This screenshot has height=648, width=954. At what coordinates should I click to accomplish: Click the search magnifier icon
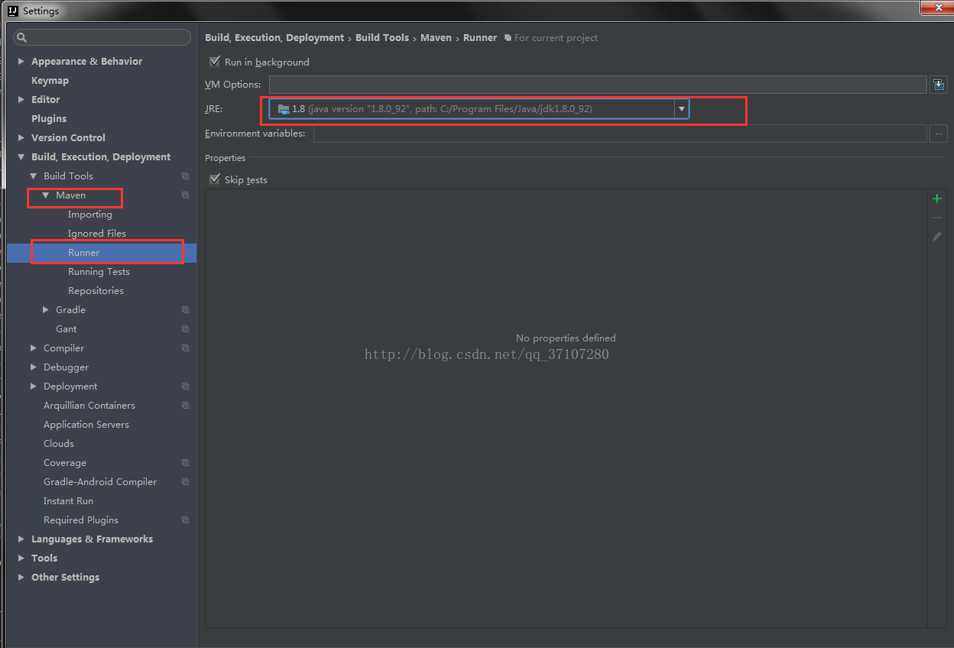[x=22, y=38]
